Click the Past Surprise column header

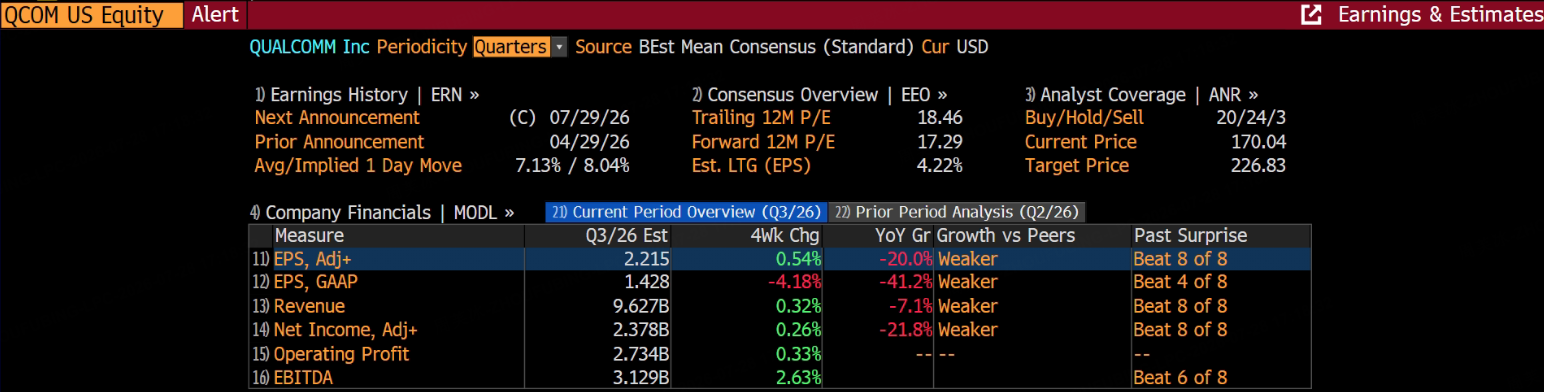(1190, 236)
